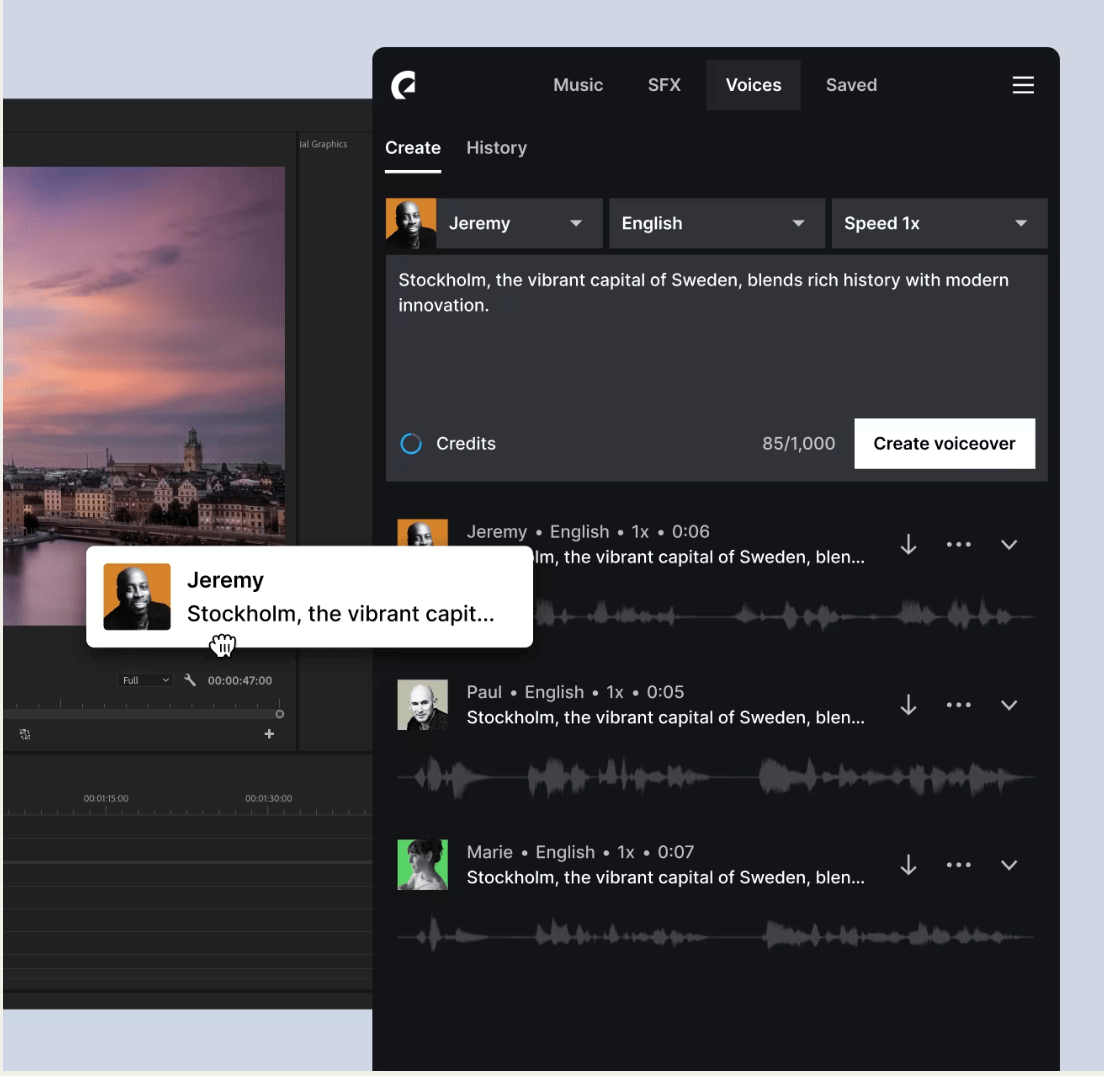Click the 00:00:47:00 timecode in video editor

pos(239,680)
